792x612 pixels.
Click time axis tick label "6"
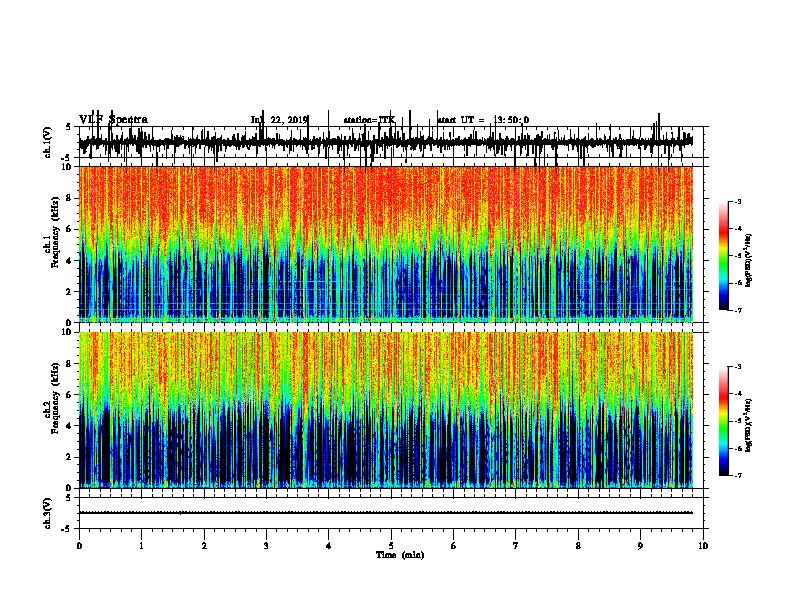[454, 546]
